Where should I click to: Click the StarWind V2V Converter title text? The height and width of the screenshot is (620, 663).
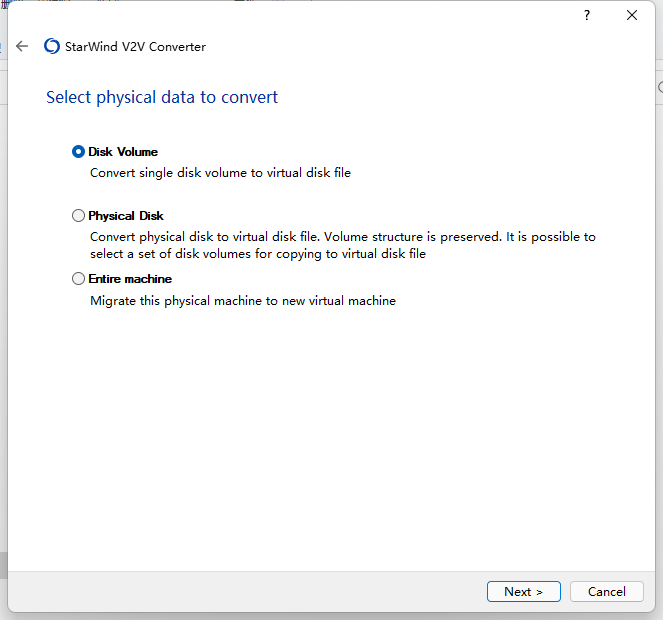(135, 47)
